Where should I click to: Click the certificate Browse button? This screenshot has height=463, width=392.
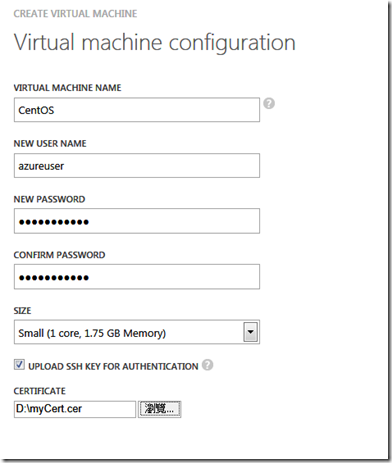tap(160, 409)
